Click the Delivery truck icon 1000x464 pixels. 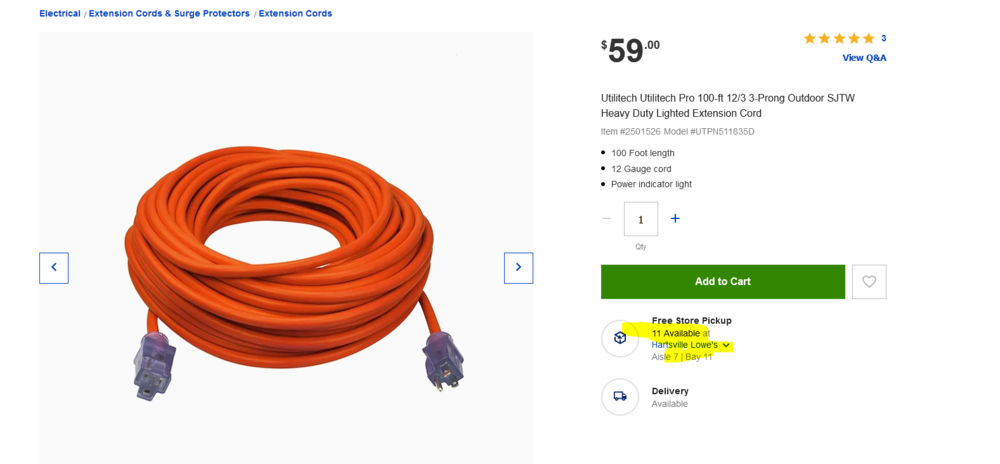click(x=620, y=396)
